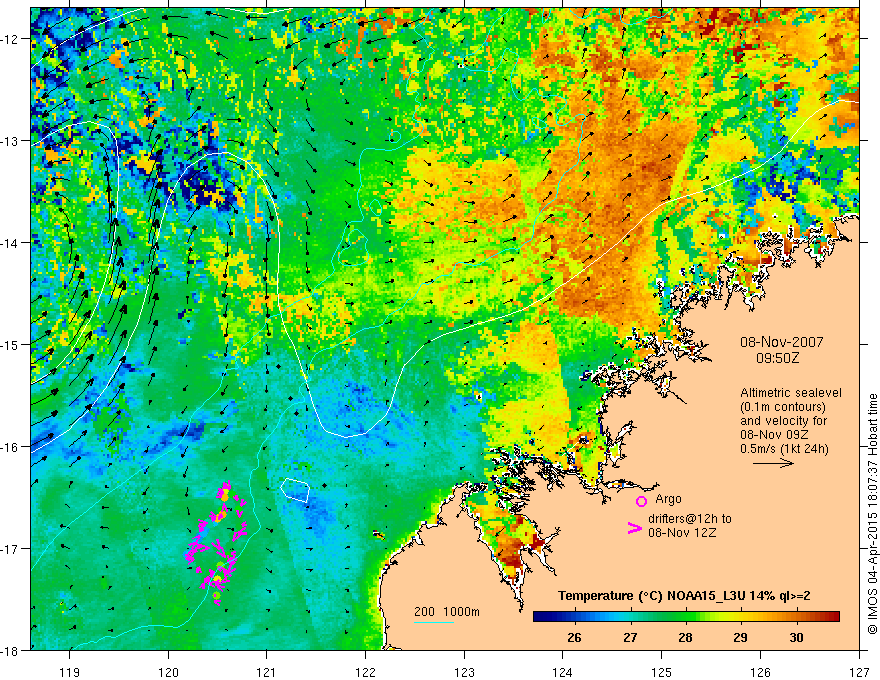Click latitude axis label -13

11,141
